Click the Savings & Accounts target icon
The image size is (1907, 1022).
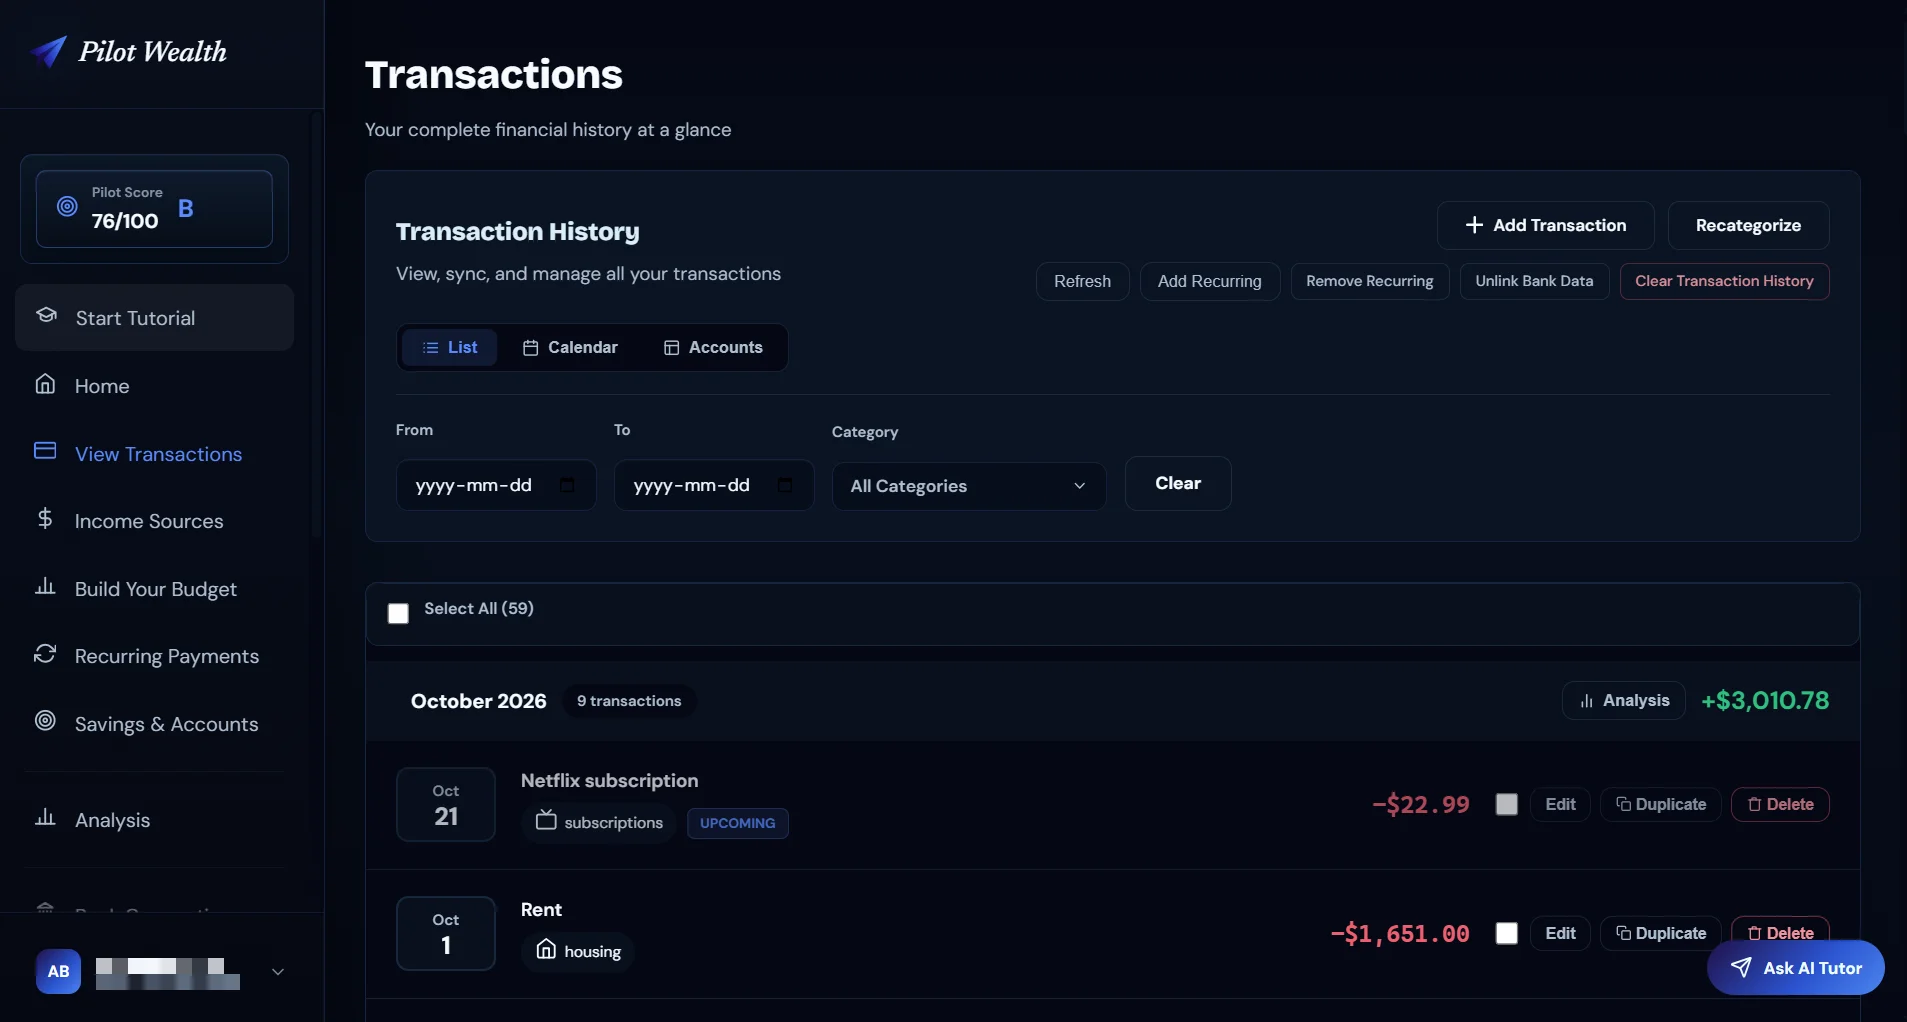coord(45,721)
